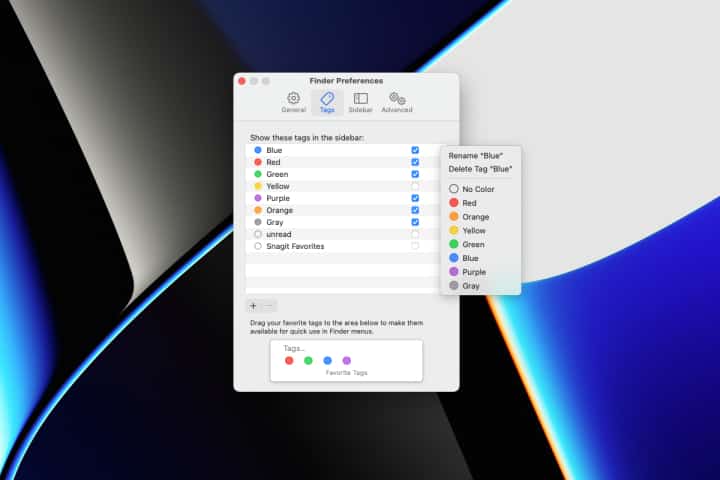Click the red dot beside Red tag

point(258,162)
